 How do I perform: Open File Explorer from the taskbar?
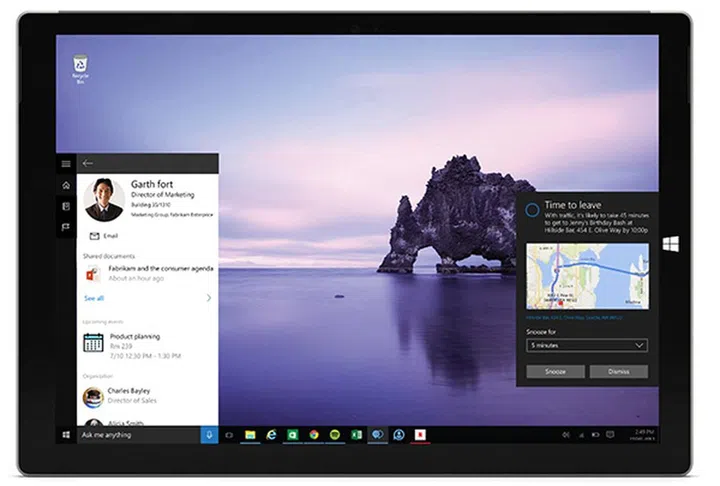(250, 435)
